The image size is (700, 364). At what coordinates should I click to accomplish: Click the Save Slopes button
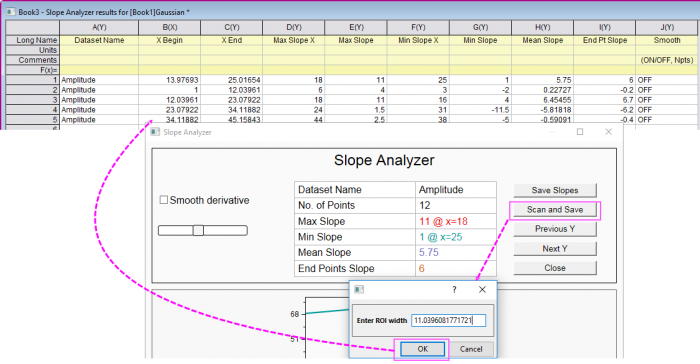[555, 190]
